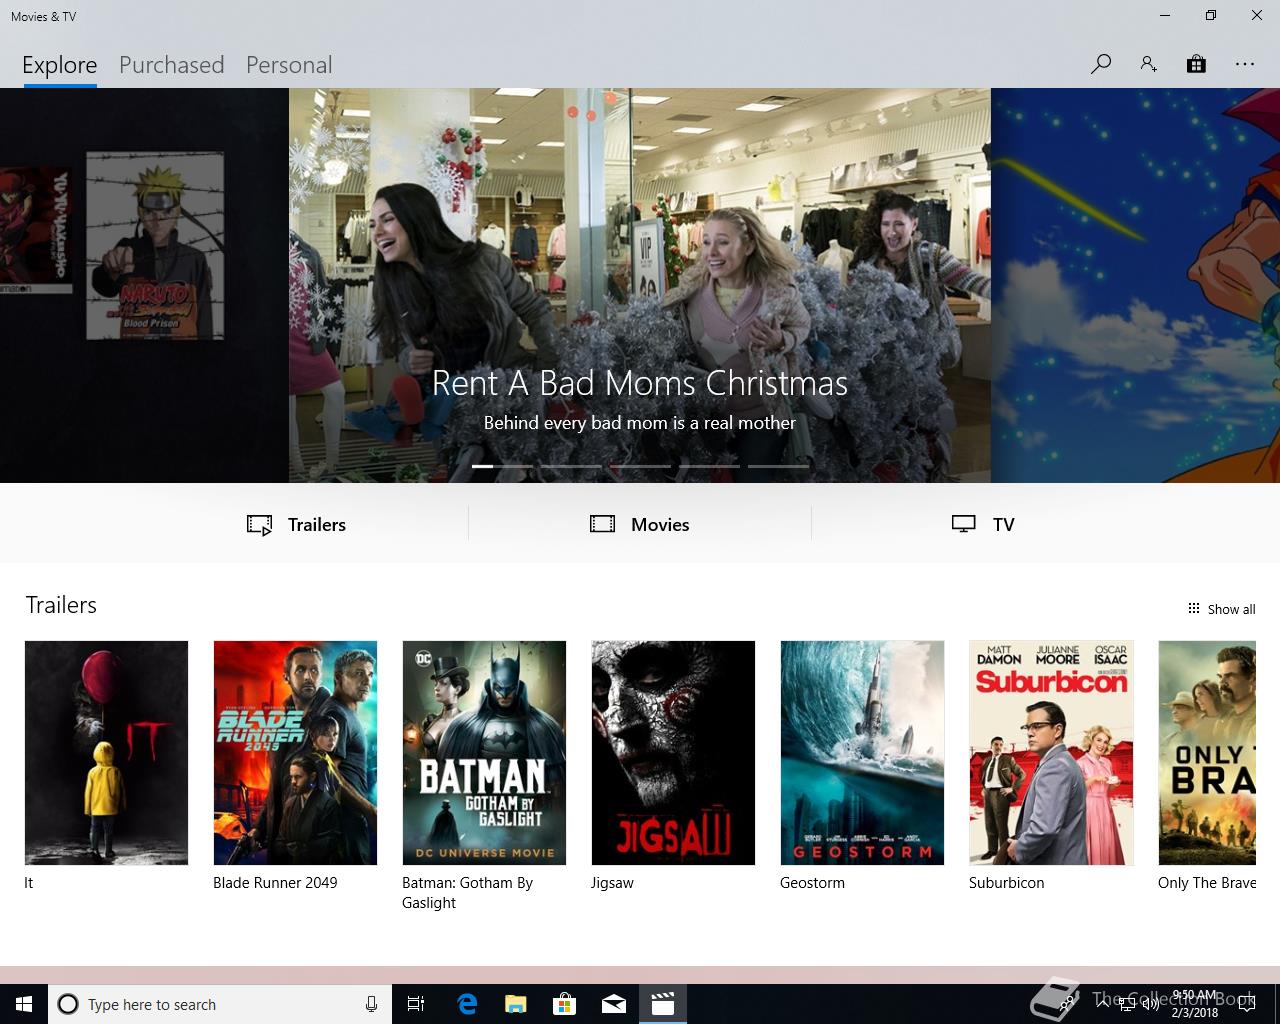This screenshot has height=1024, width=1280.
Task: Click the Suburbicon title text
Action: tap(1006, 883)
